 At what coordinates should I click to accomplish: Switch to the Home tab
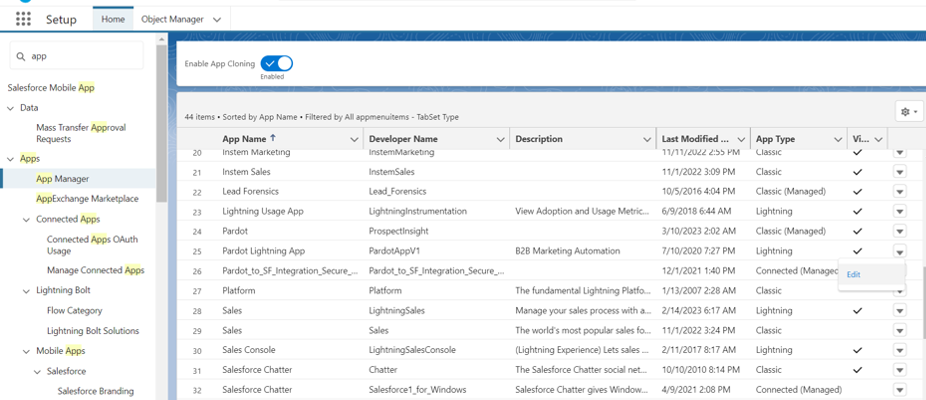[113, 19]
